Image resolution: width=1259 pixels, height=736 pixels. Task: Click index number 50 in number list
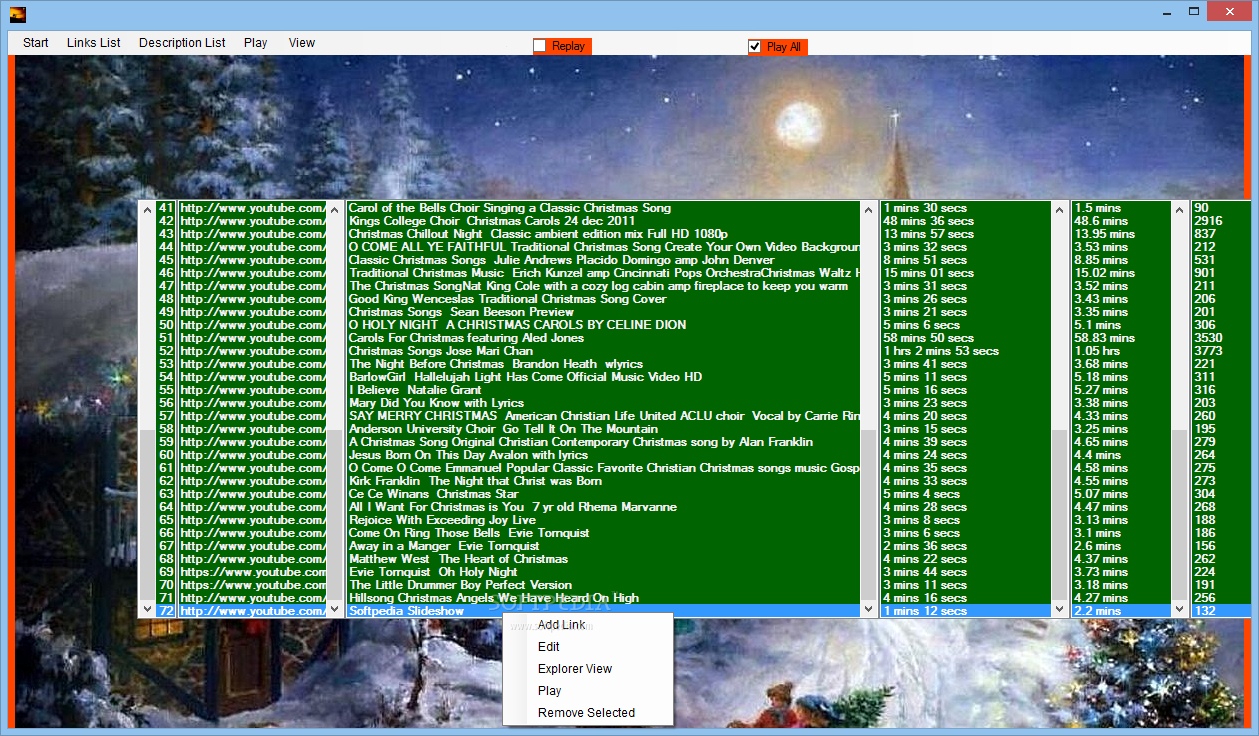[x=166, y=325]
